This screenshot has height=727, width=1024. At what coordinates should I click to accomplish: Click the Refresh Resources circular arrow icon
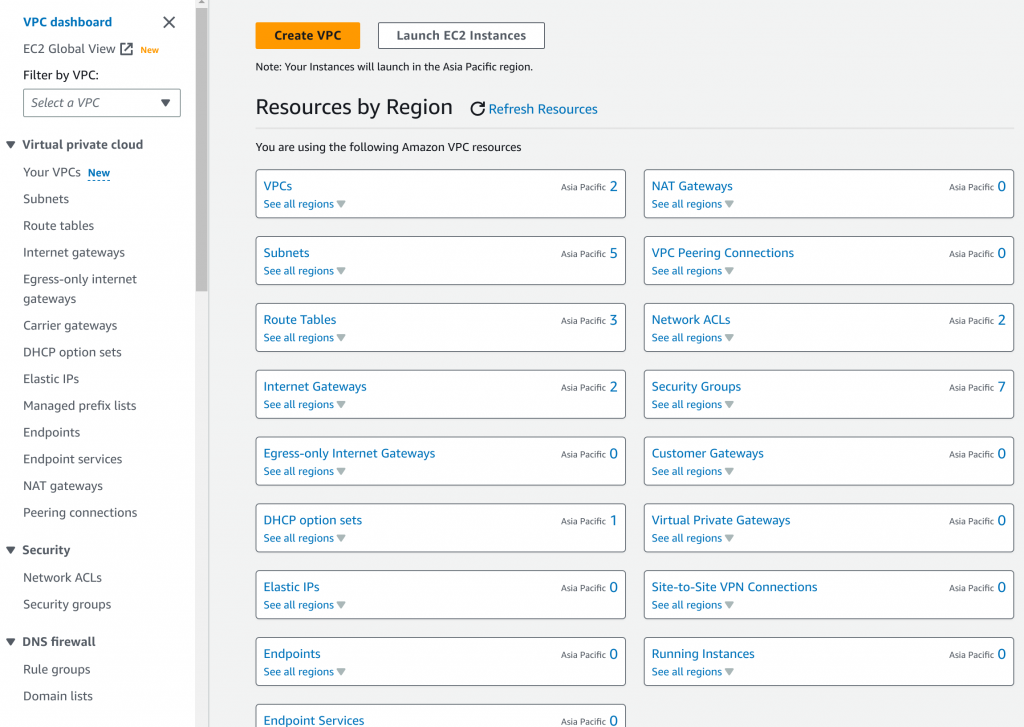[477, 109]
